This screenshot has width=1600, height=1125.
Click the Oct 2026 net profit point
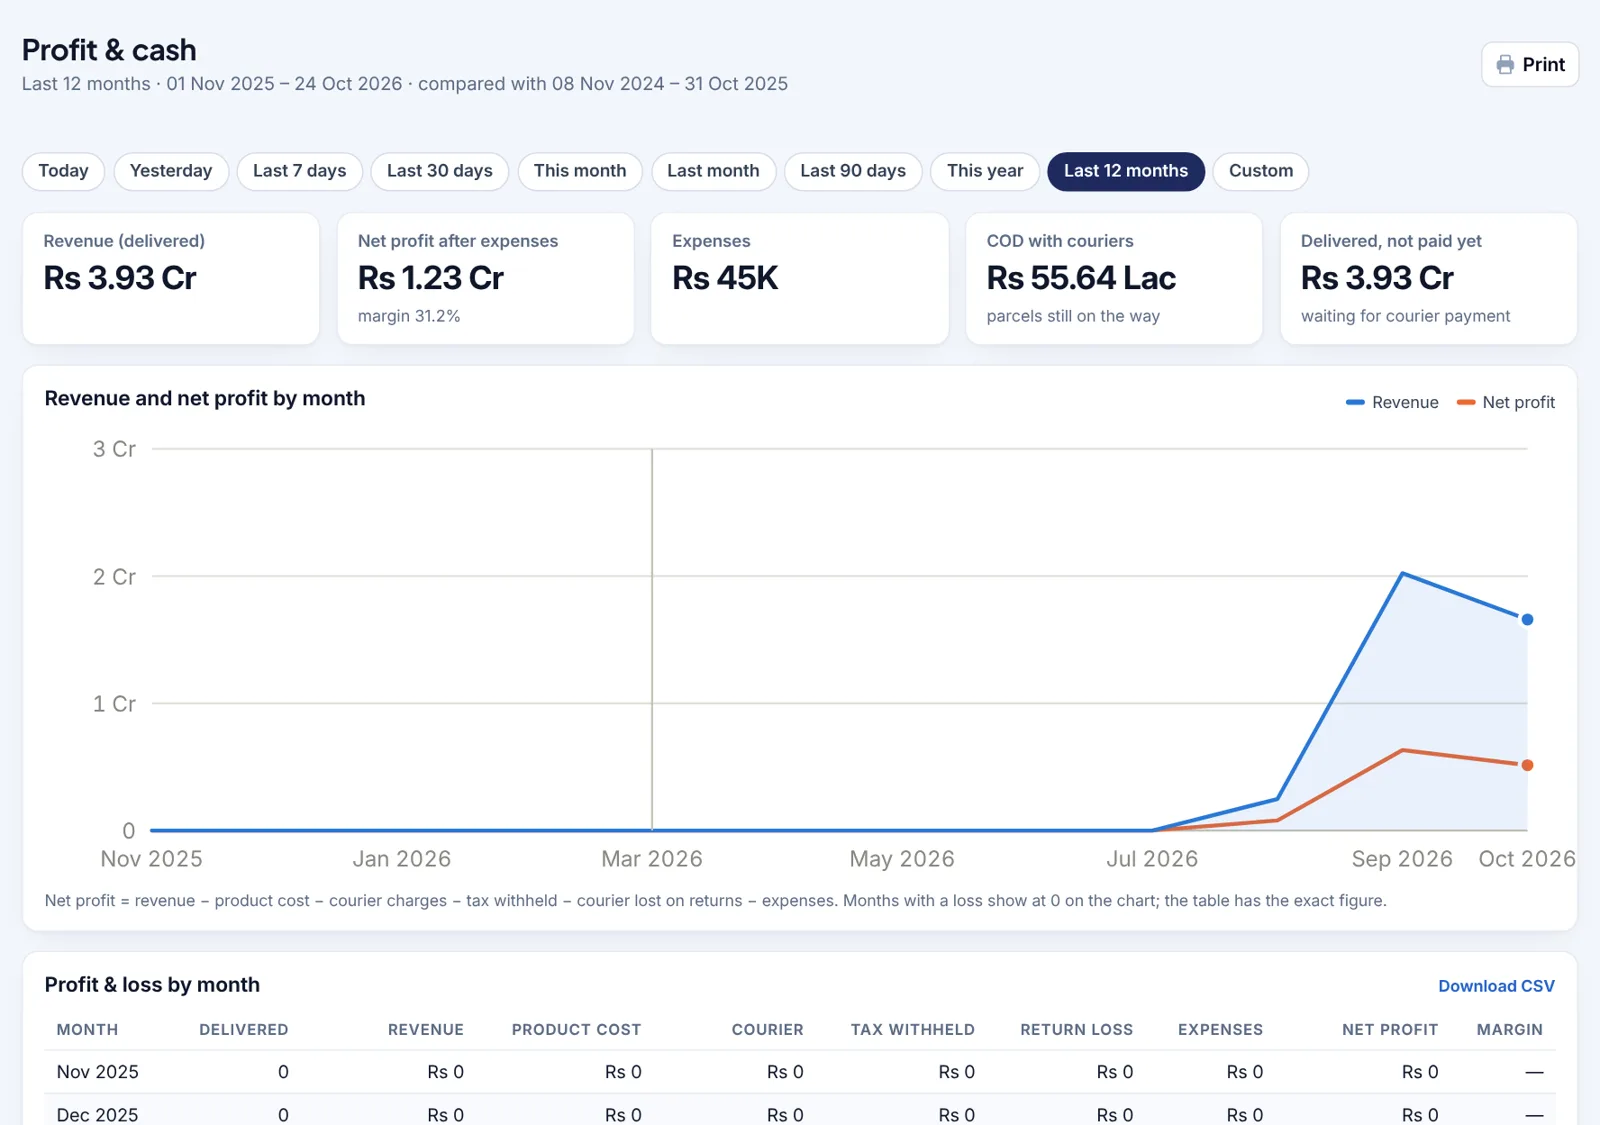(x=1527, y=765)
